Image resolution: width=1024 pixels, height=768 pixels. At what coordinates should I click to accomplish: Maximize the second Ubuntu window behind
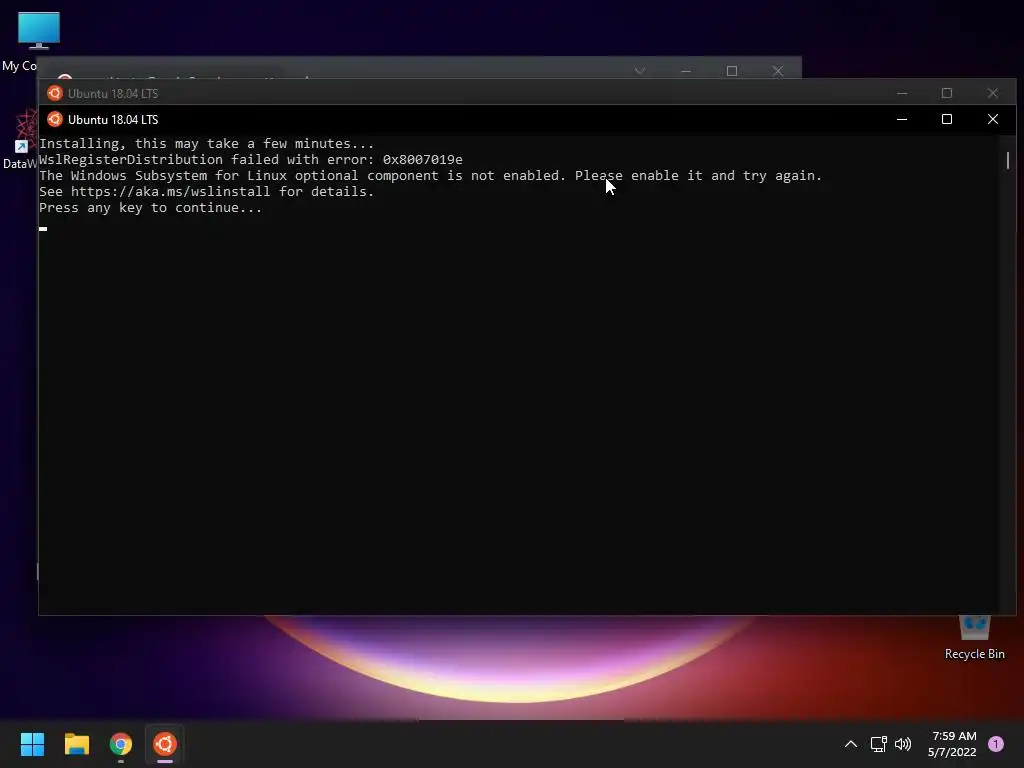pos(947,93)
